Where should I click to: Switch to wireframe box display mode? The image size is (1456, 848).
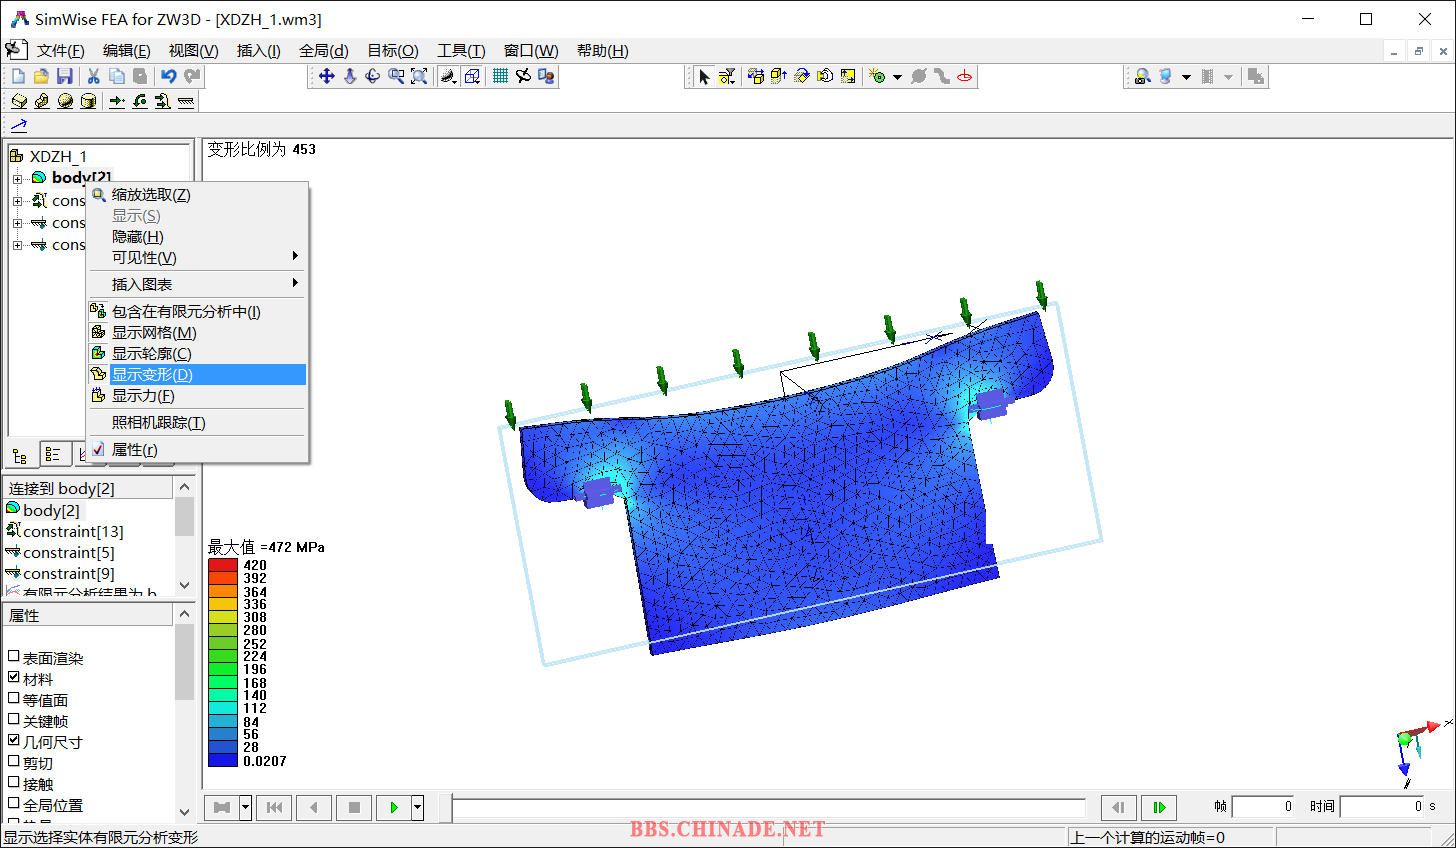(472, 76)
